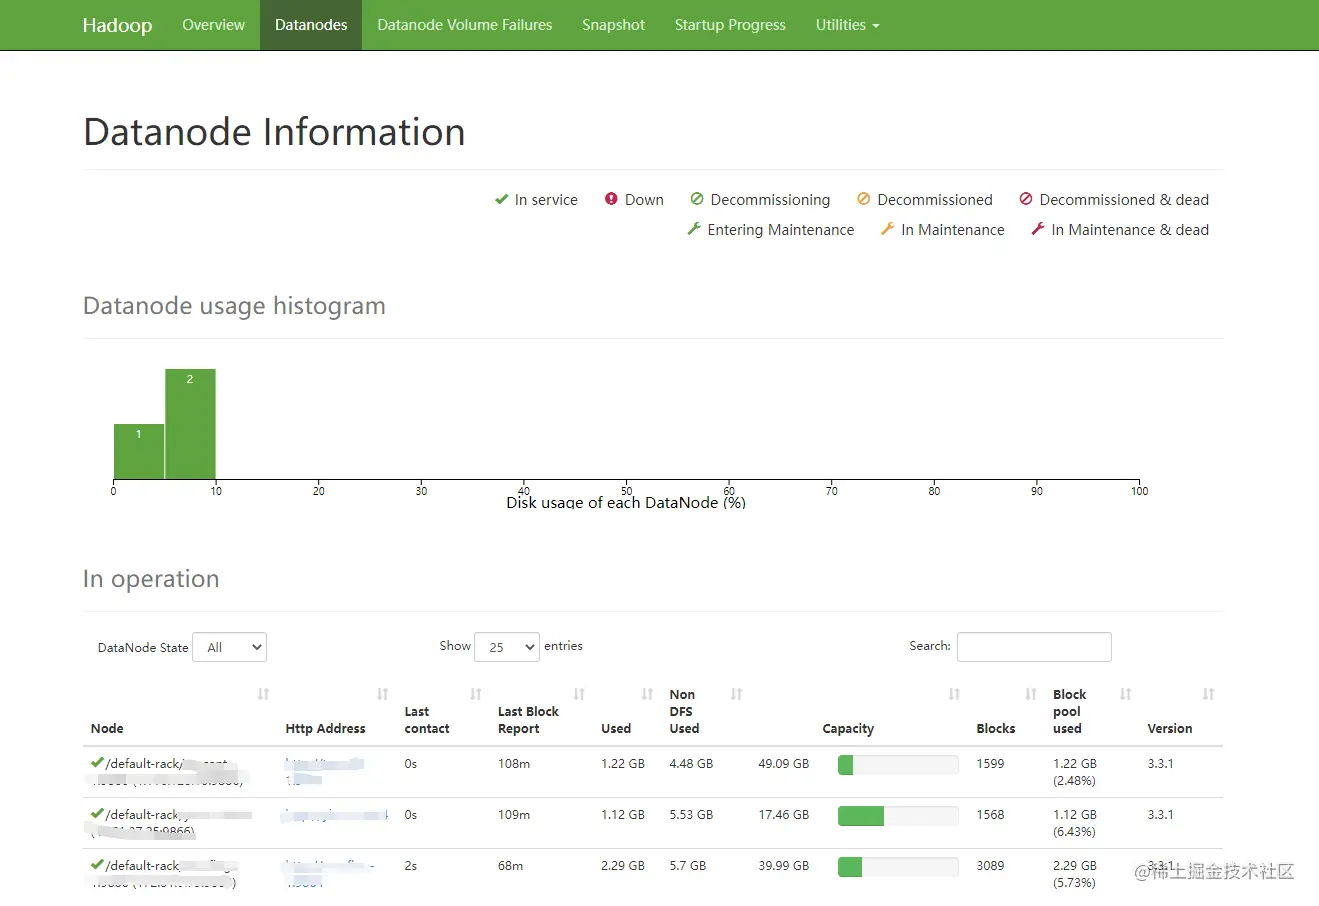Click the 5.53 GB Non DFS Used cell
The image size is (1319, 906).
click(691, 815)
